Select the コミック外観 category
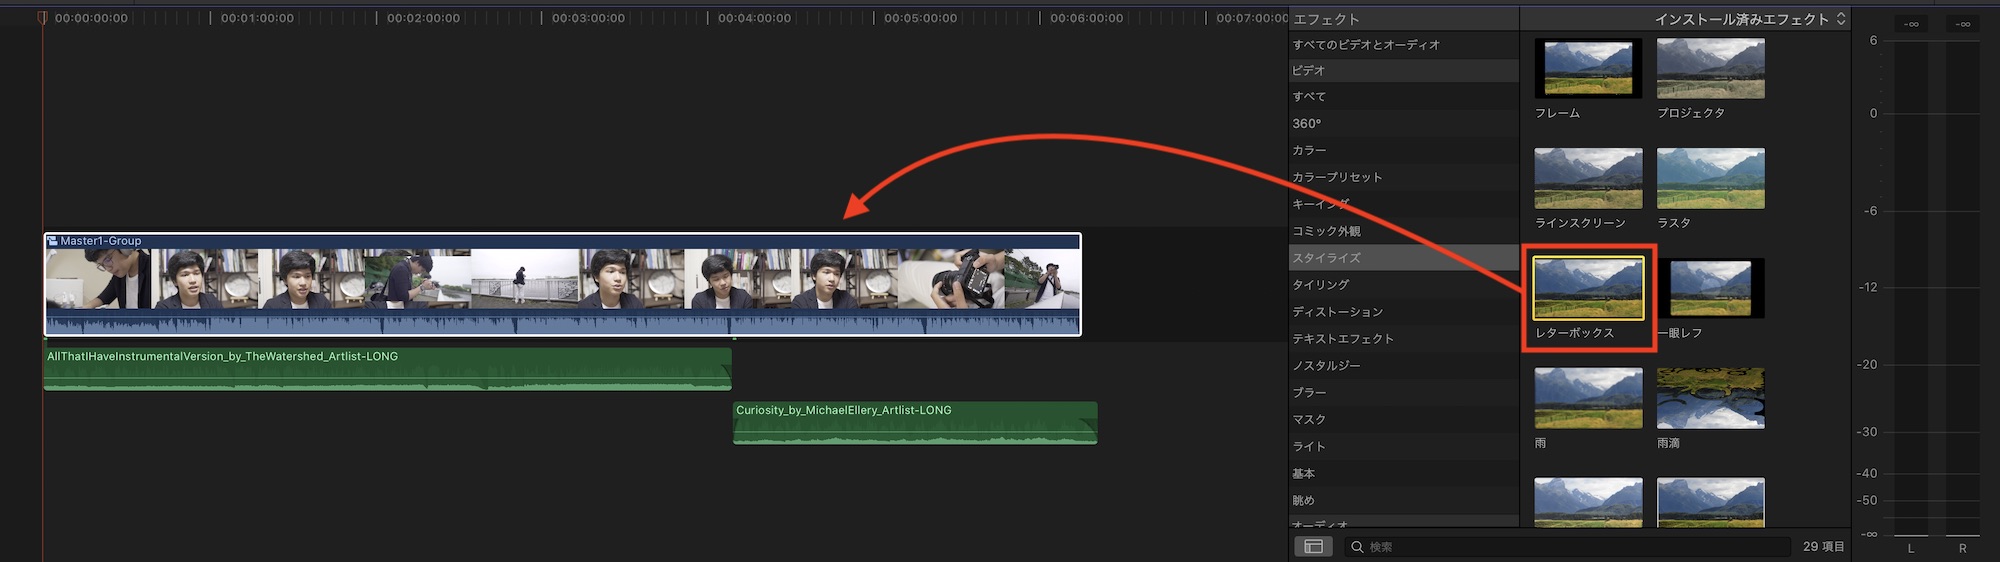2000x562 pixels. pyautogui.click(x=1403, y=231)
